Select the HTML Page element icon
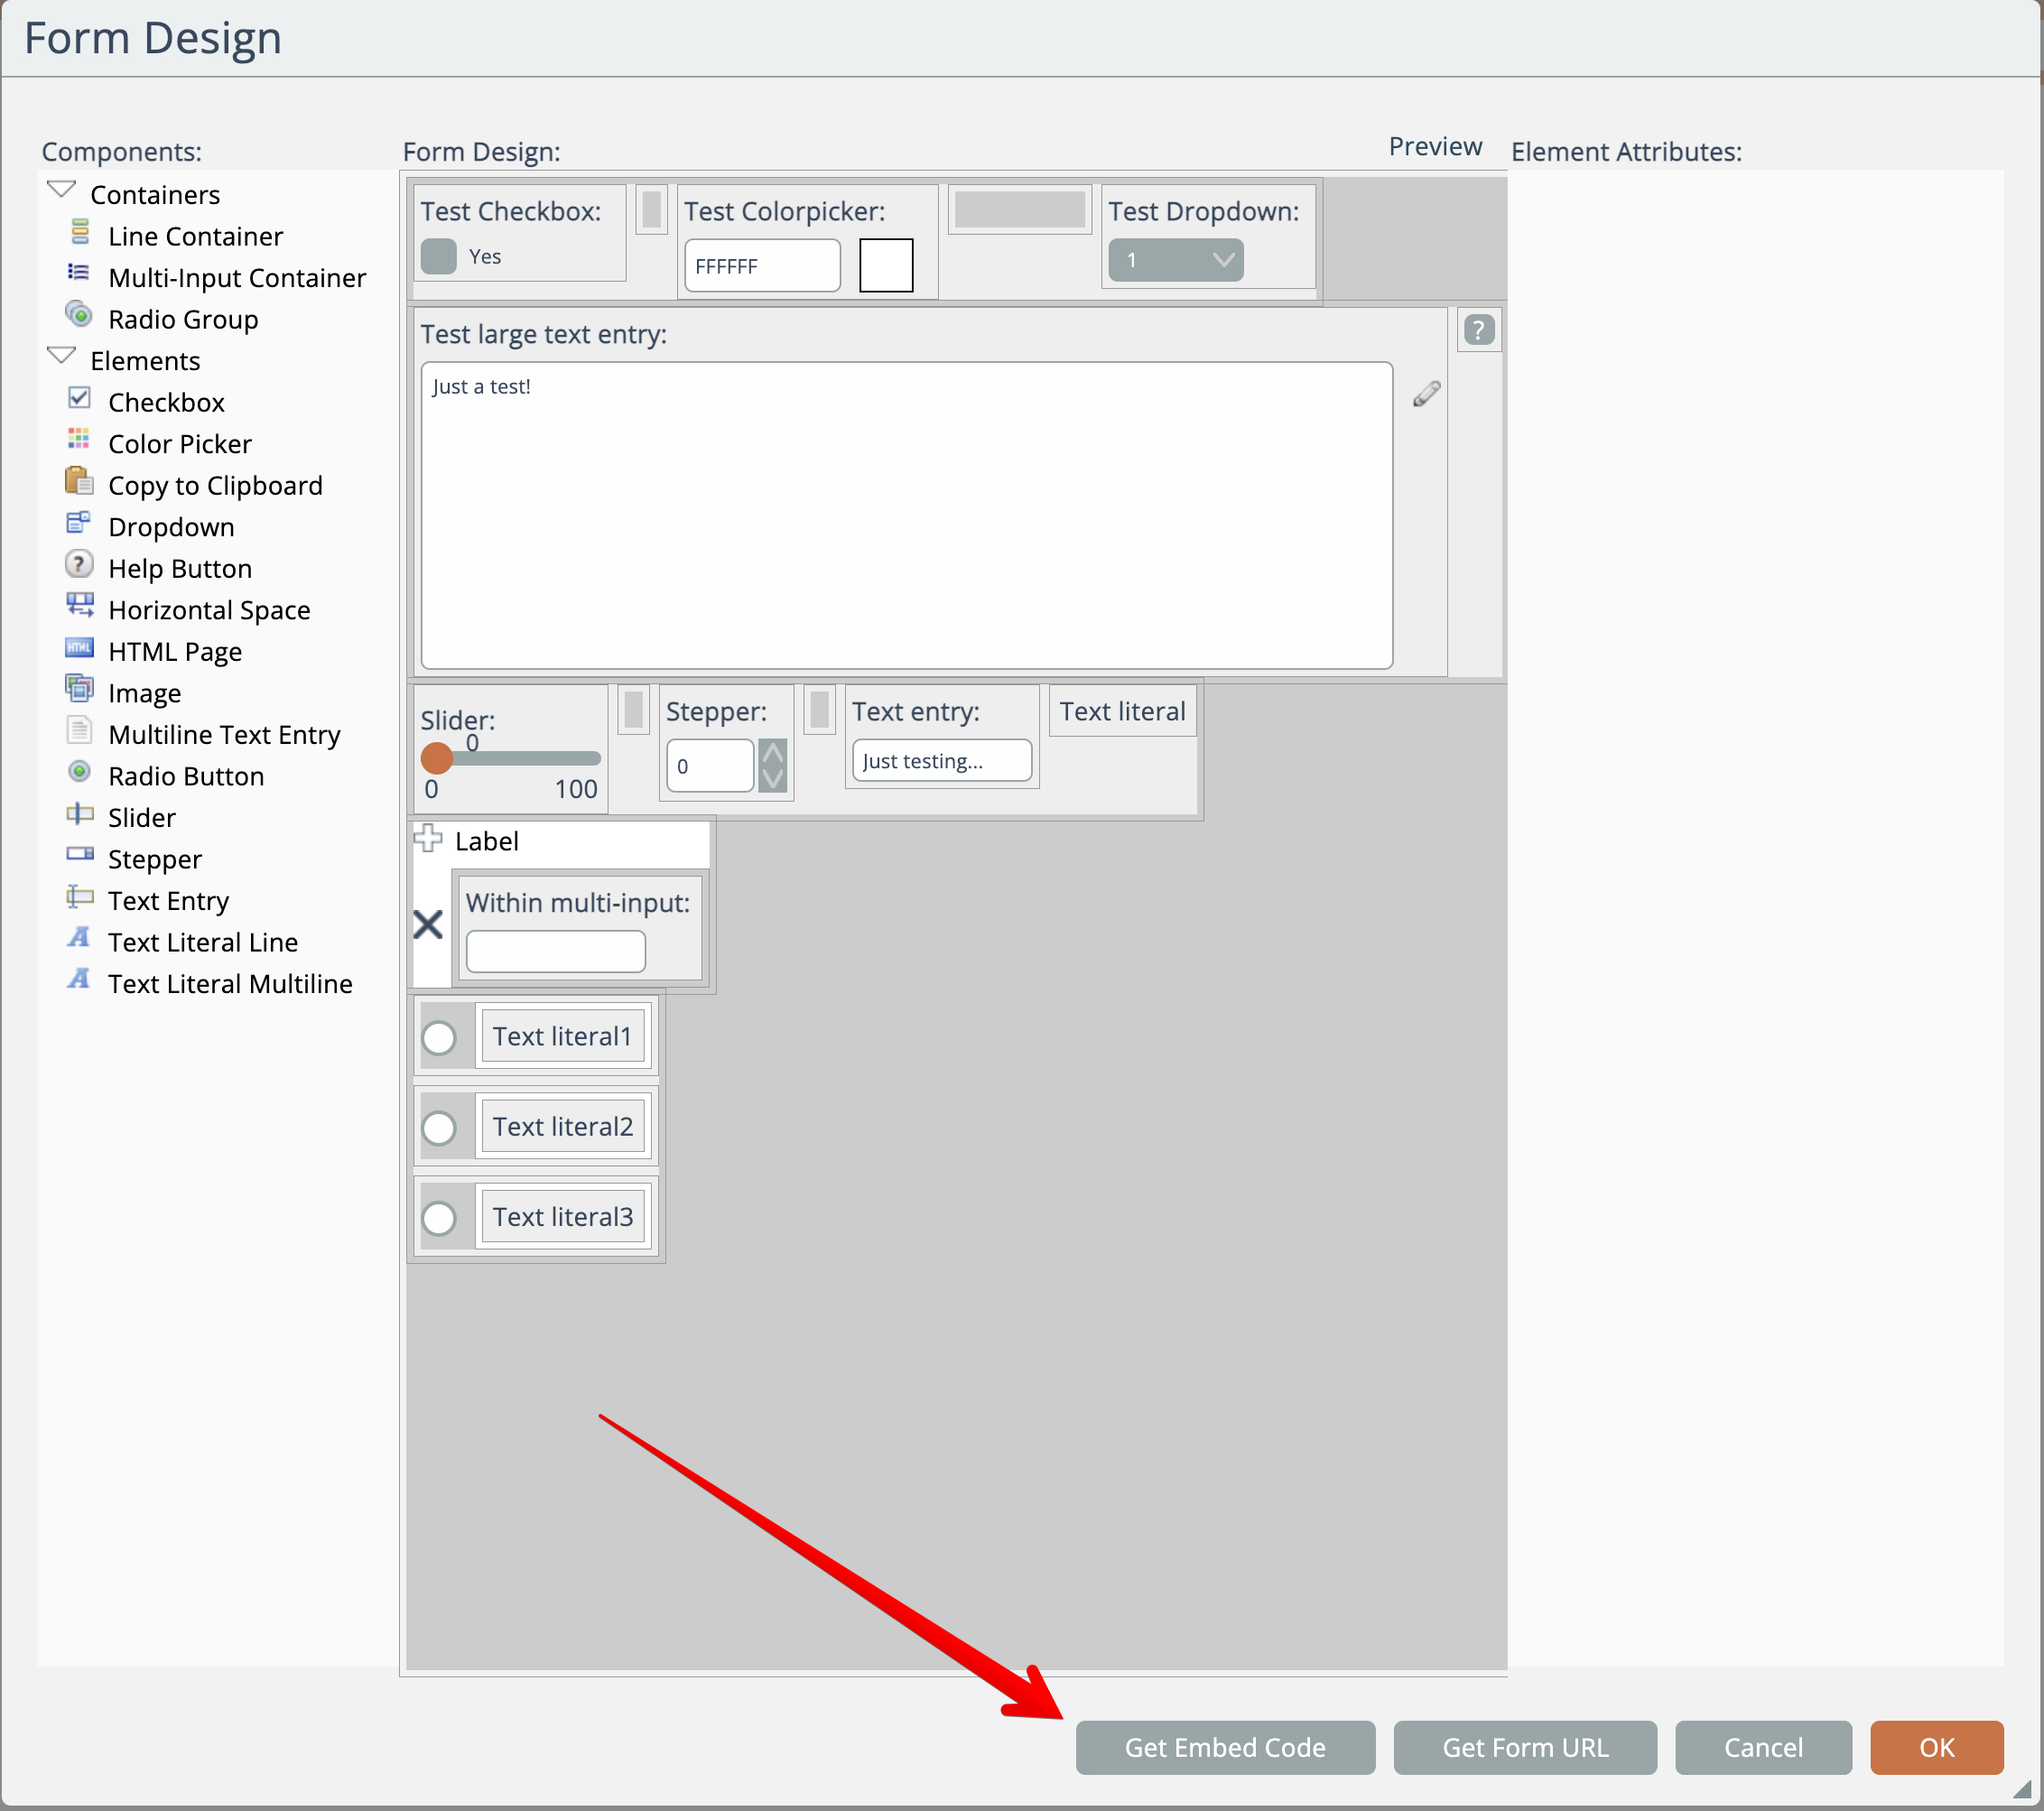Image resolution: width=2044 pixels, height=1811 pixels. coord(79,649)
